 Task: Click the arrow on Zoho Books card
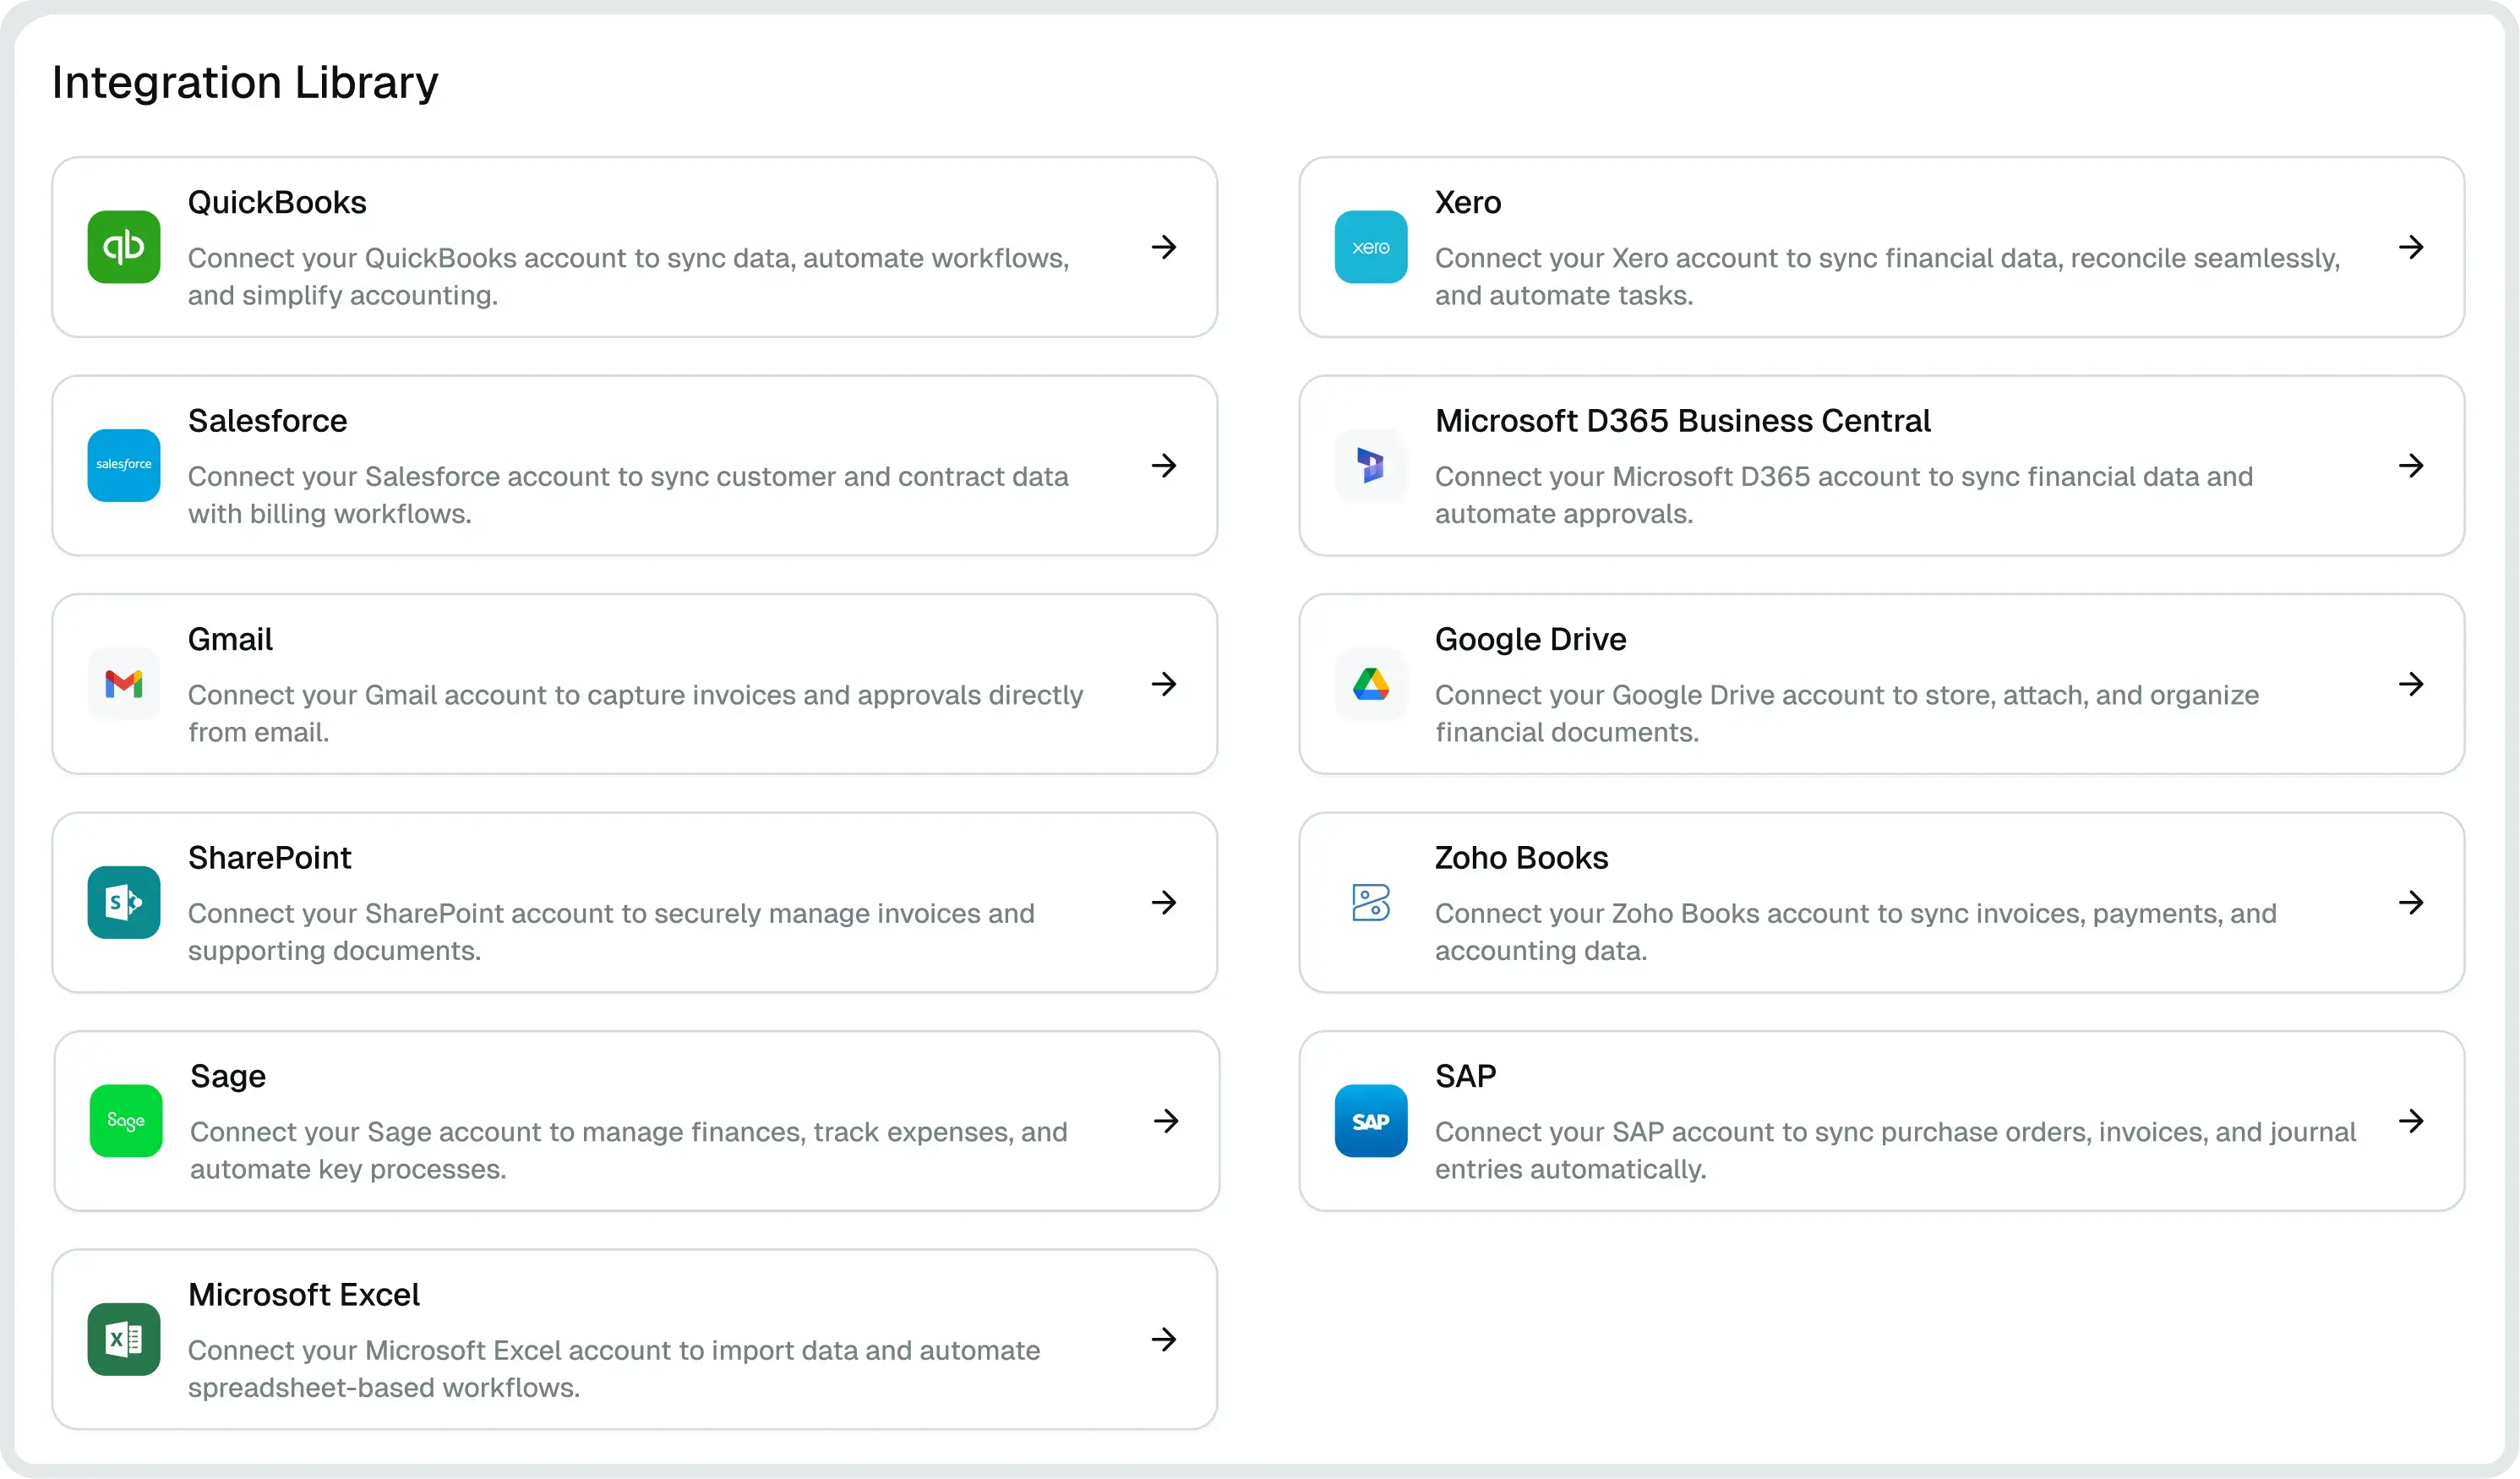click(x=2410, y=902)
